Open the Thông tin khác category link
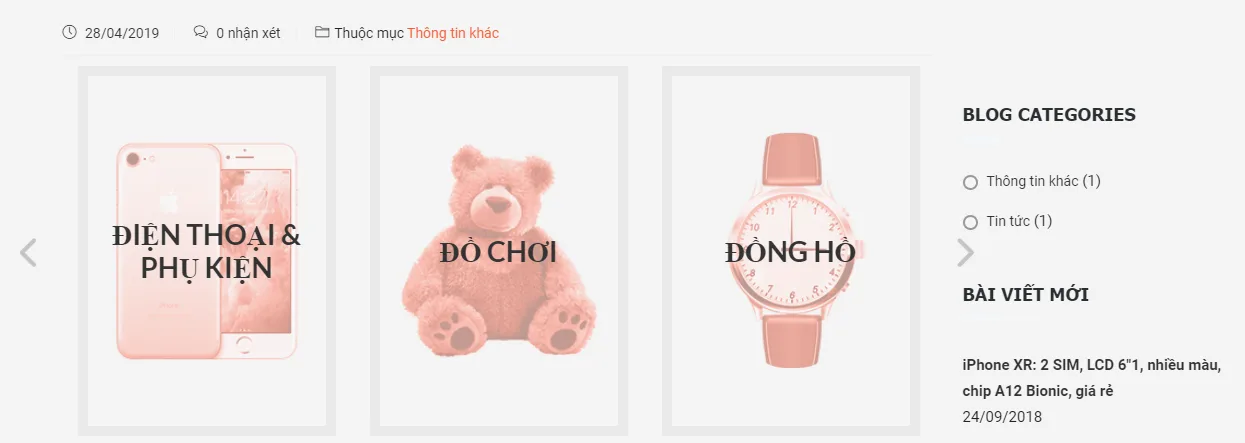This screenshot has height=443, width=1245. click(x=453, y=33)
